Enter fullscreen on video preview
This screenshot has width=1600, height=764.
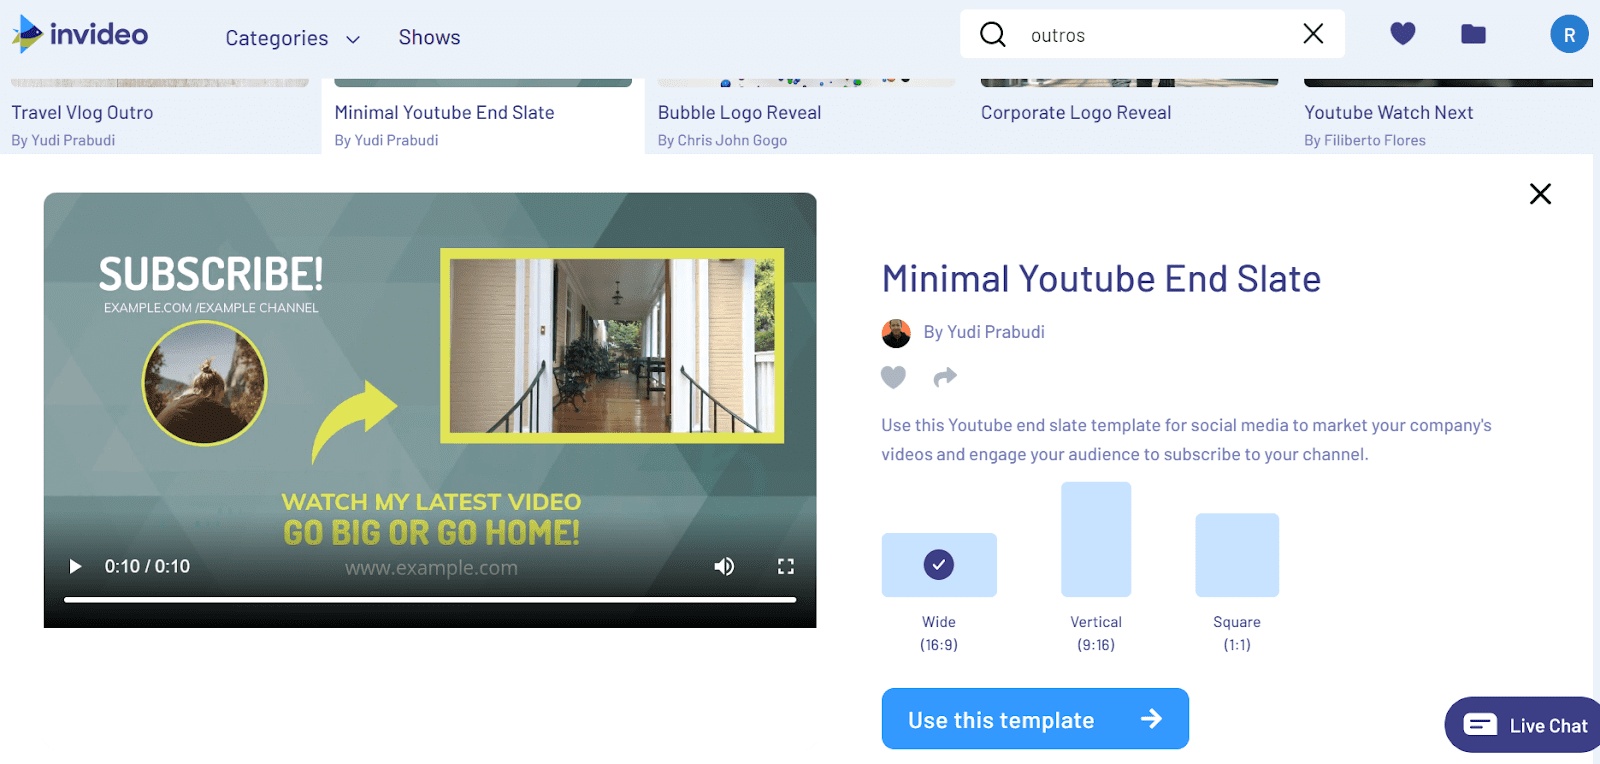786,567
